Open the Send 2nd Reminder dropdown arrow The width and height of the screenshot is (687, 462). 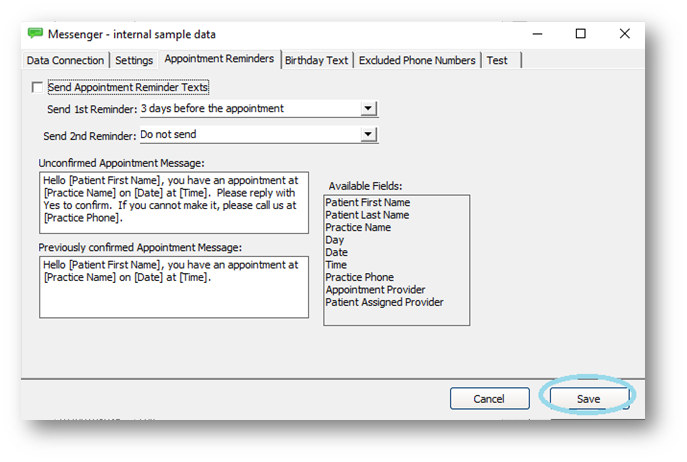[368, 135]
